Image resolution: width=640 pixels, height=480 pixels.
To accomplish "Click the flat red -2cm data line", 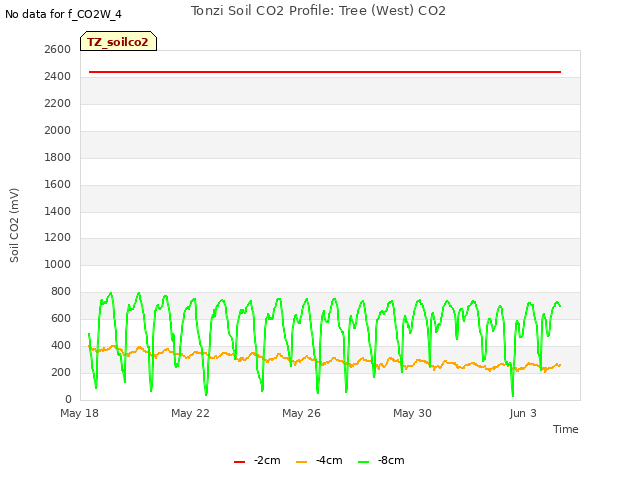I will tap(325, 72).
